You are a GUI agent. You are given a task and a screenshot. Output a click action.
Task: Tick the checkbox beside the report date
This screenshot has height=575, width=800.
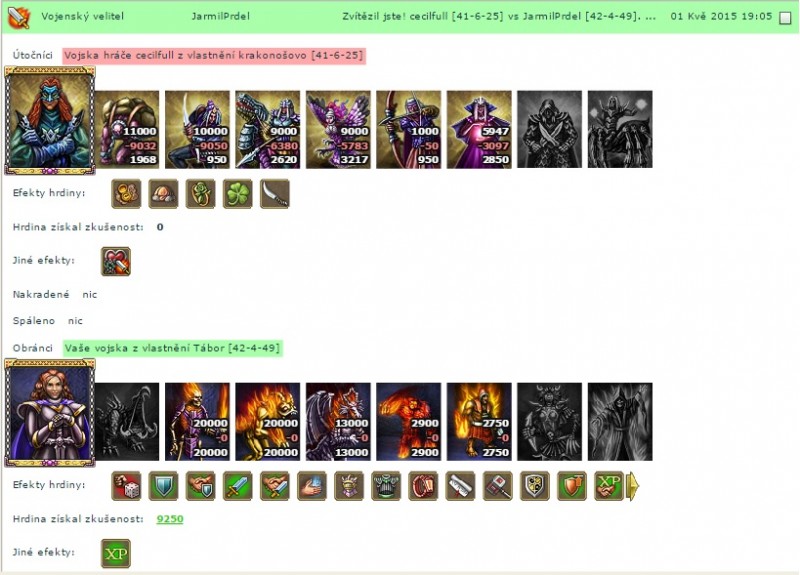click(786, 18)
